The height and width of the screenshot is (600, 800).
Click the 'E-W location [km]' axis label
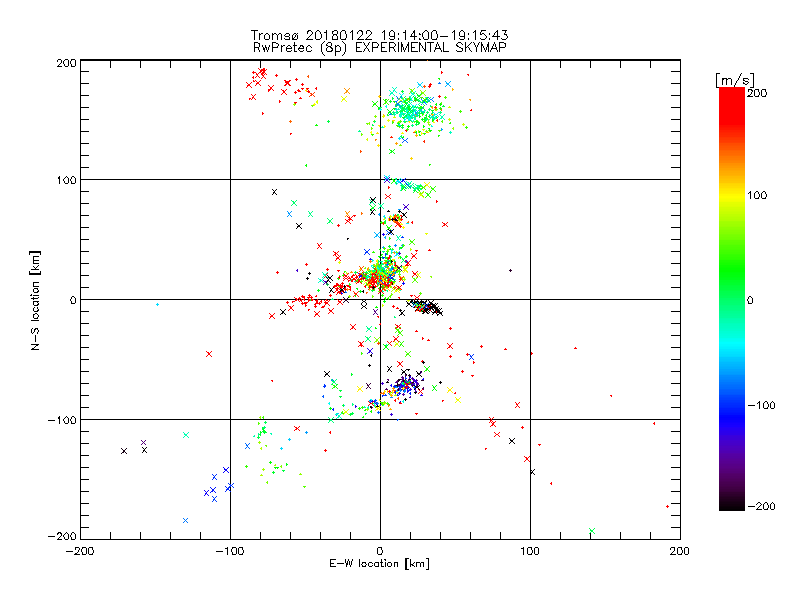click(379, 564)
